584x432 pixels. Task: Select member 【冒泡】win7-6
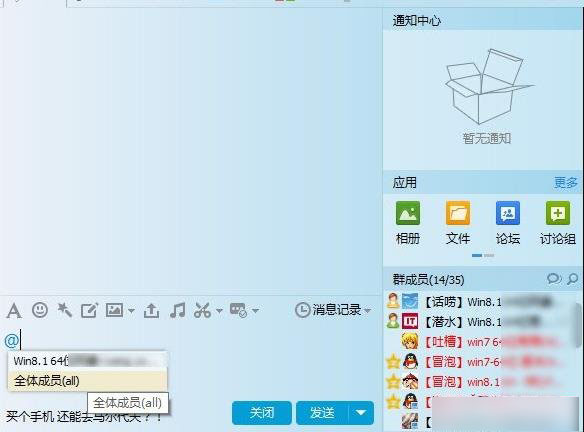tap(481, 362)
